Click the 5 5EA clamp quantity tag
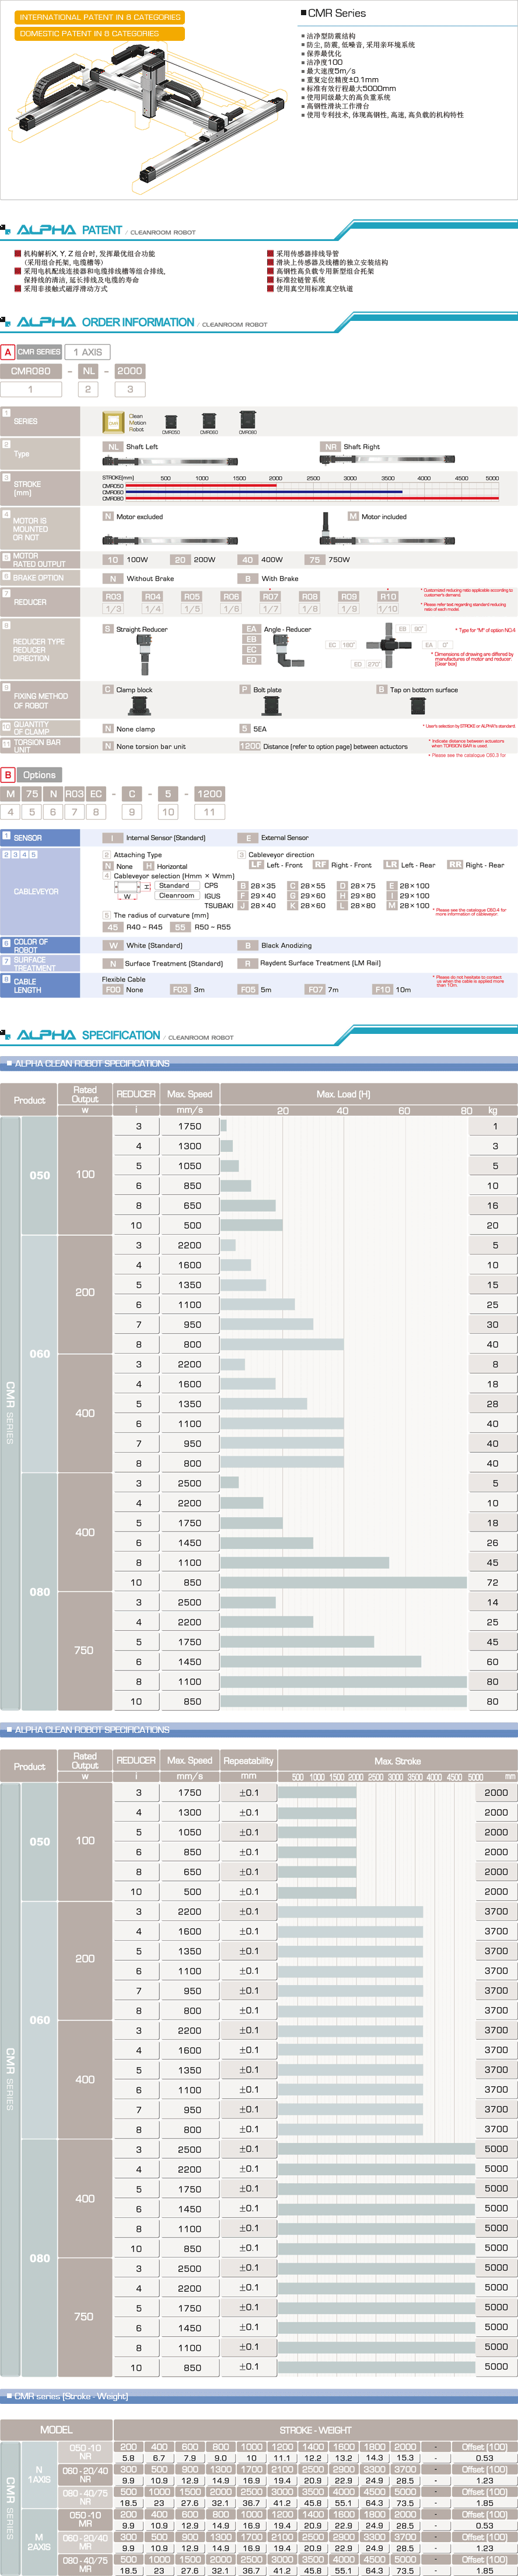 [245, 729]
